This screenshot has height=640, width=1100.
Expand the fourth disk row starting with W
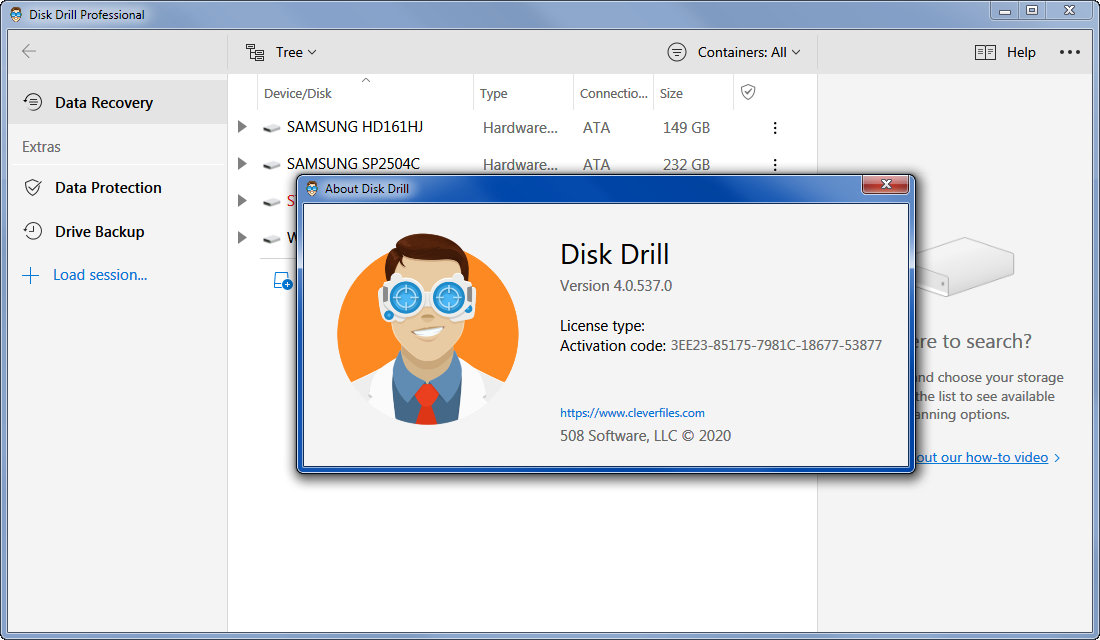coord(242,237)
